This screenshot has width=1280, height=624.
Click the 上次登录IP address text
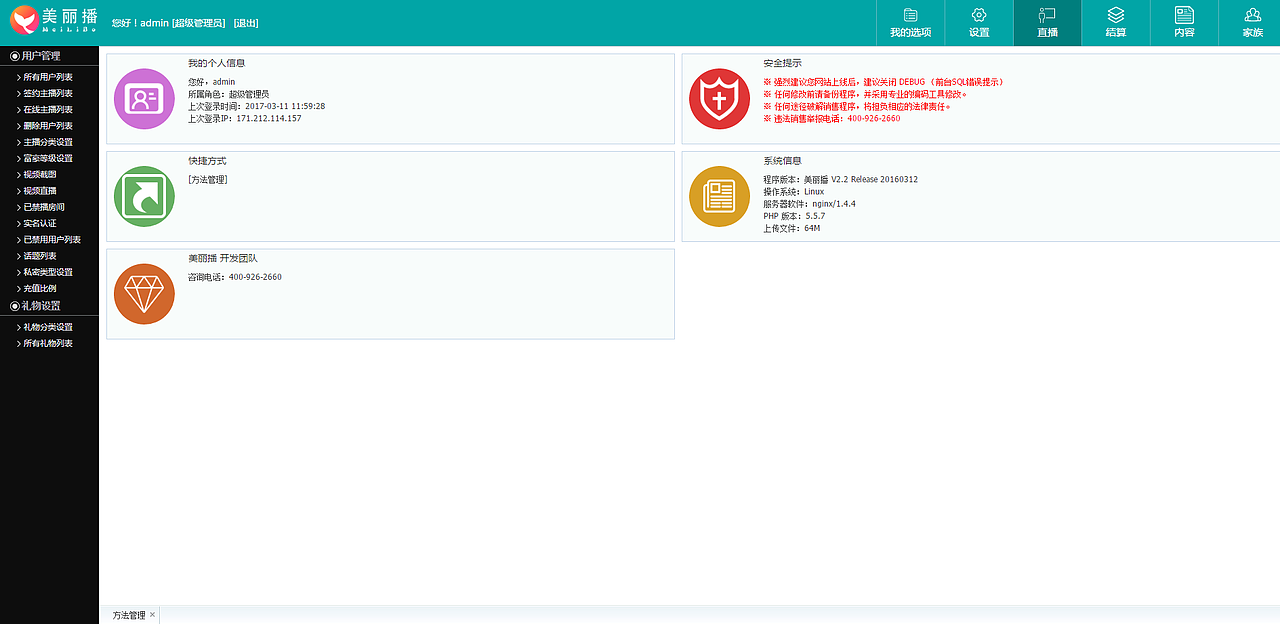click(x=245, y=118)
